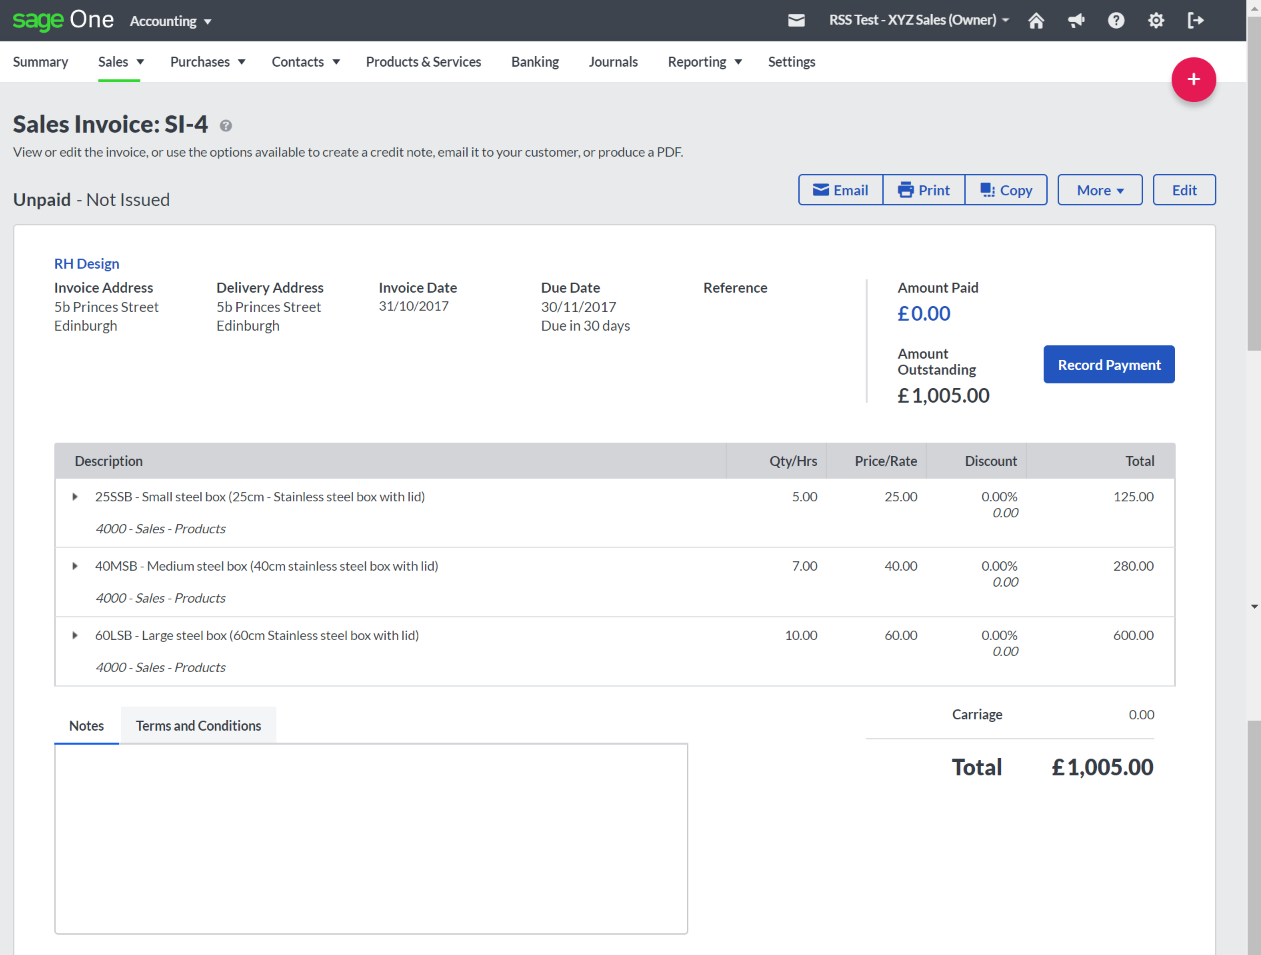Click the Copy invoice button
The image size is (1261, 955).
coord(1005,189)
